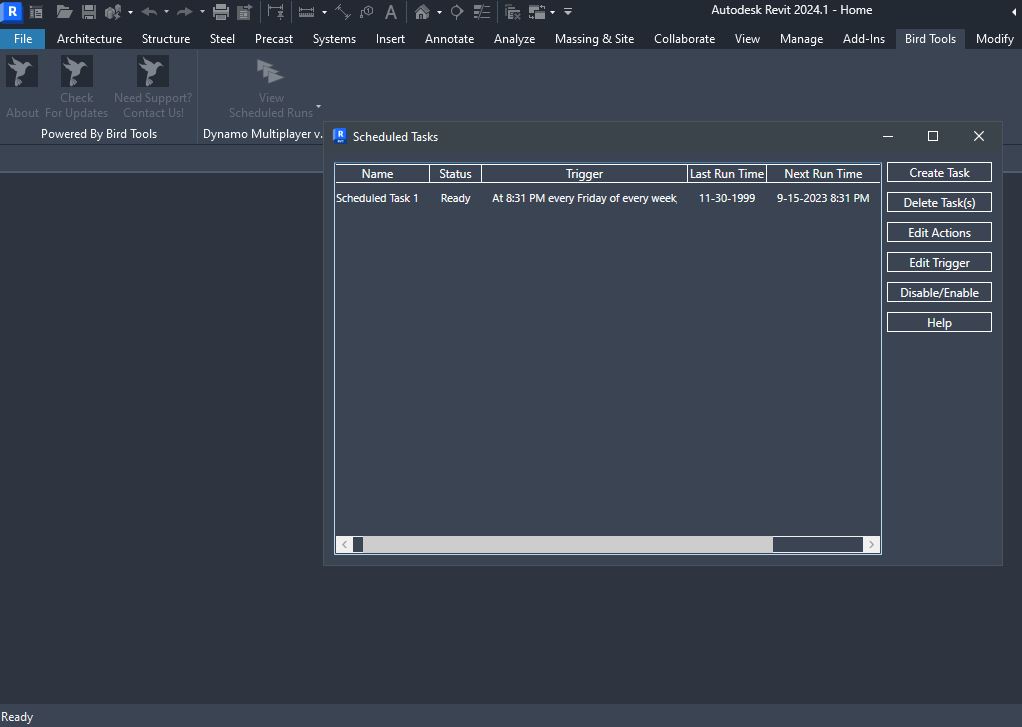Open the 3D View dropdown arrow
This screenshot has width=1022, height=727.
(439, 12)
